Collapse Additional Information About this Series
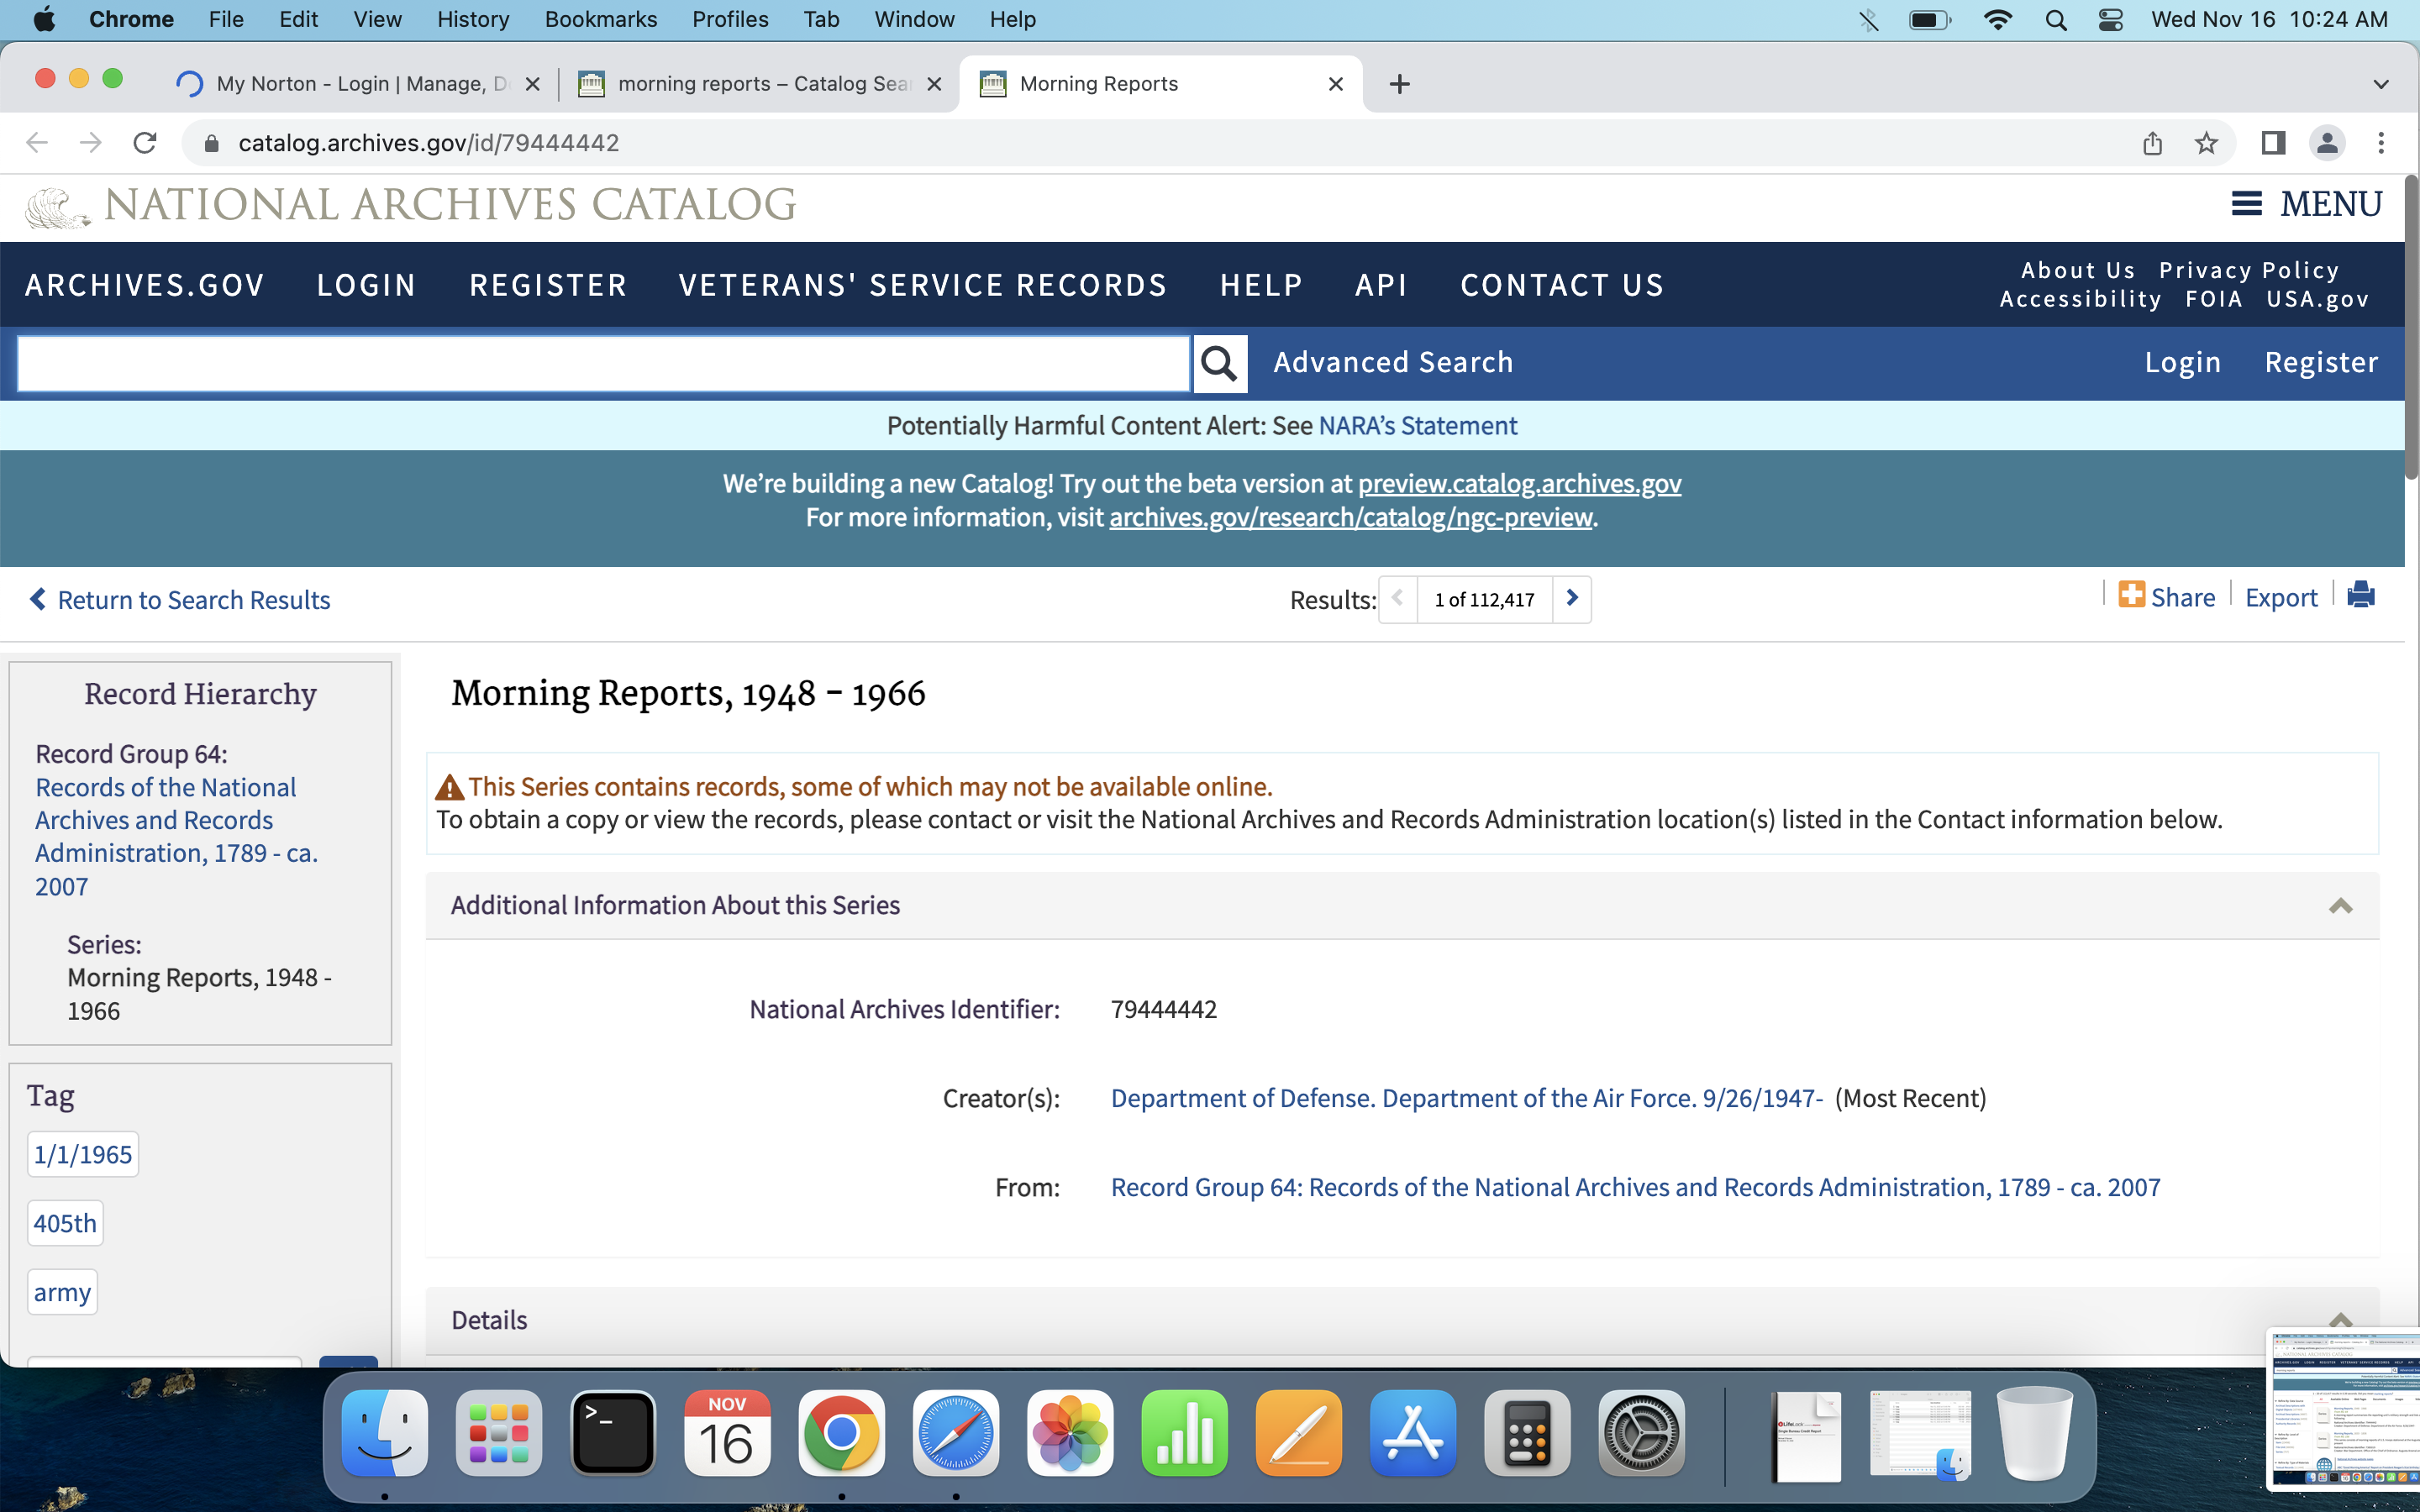The image size is (2420, 1512). click(x=2340, y=906)
